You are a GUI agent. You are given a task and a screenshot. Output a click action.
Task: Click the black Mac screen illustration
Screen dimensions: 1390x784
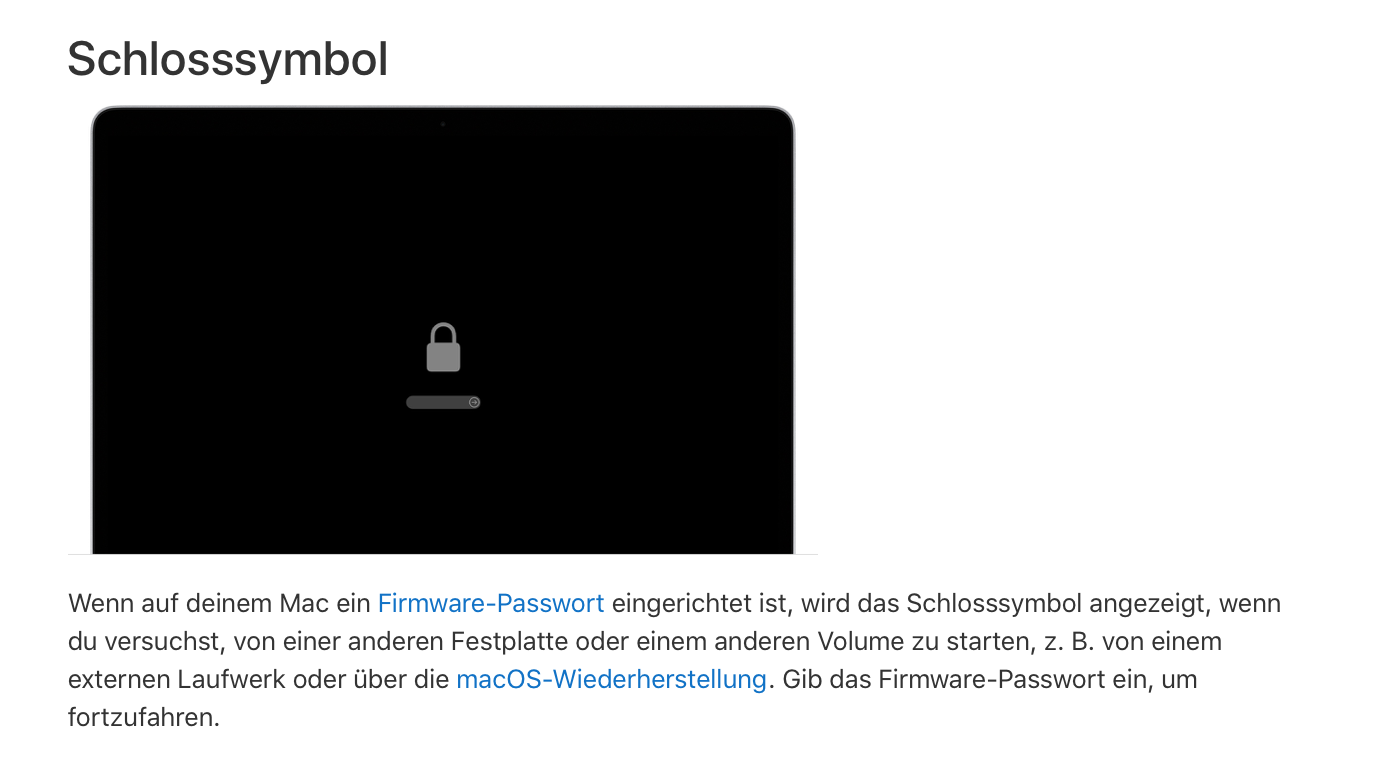(x=443, y=330)
